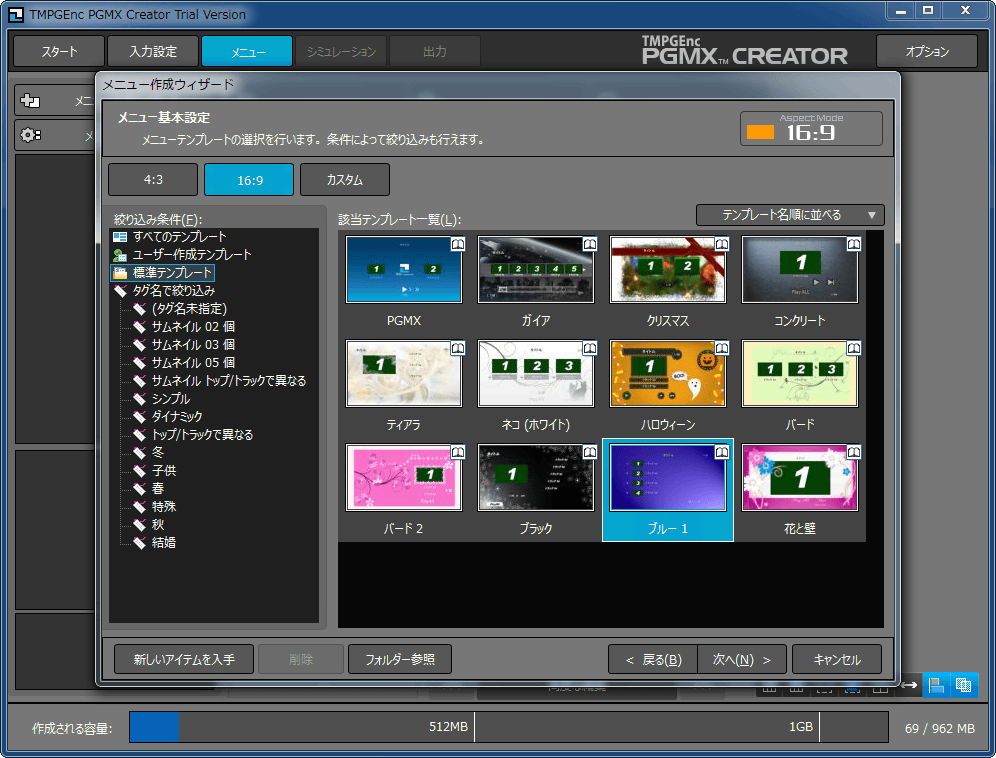Select the ハロウィーン template thumbnail
The image size is (996, 758).
(x=668, y=374)
